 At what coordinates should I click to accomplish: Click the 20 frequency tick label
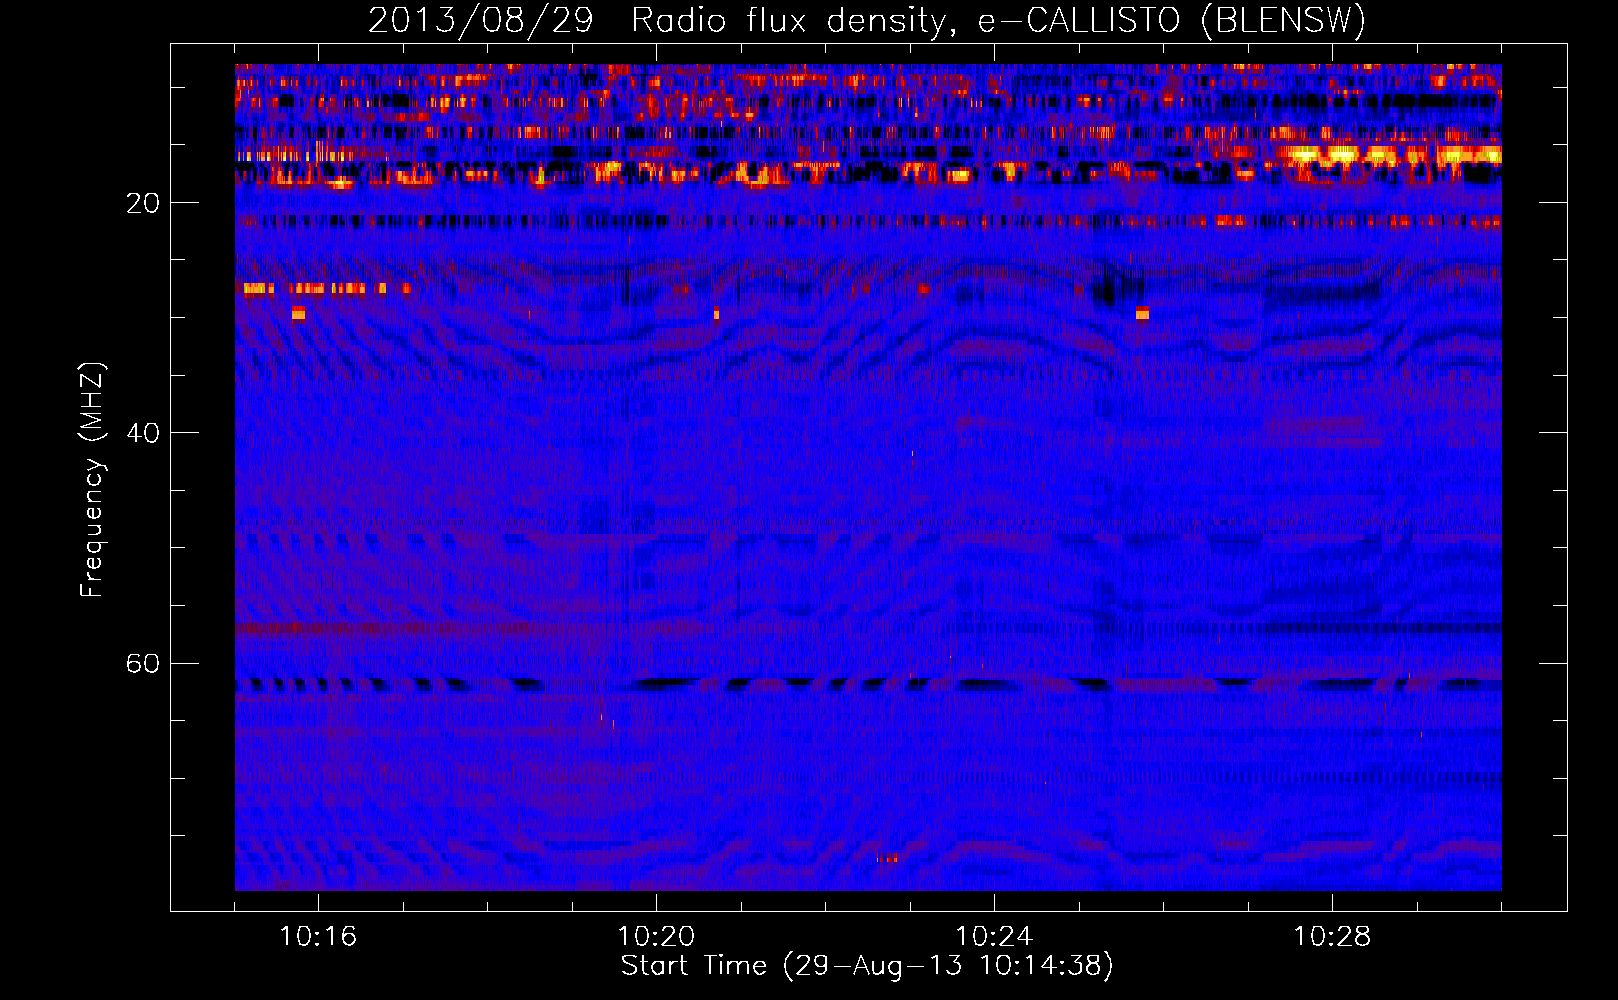click(142, 203)
